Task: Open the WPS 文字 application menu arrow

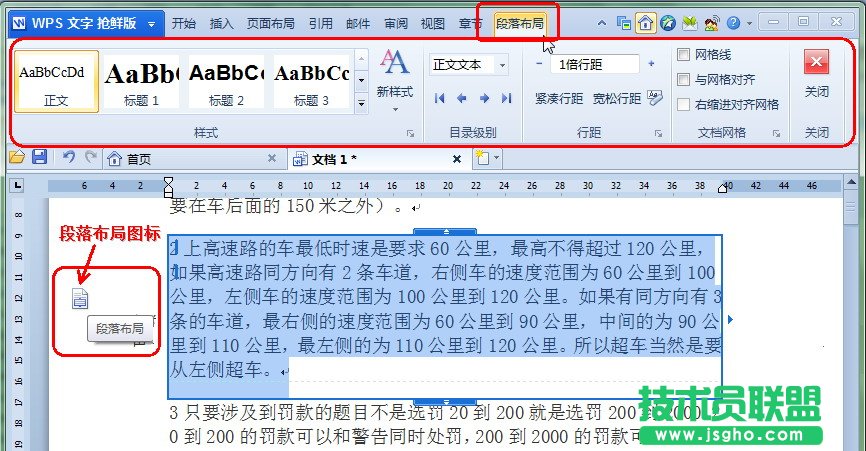Action: (x=151, y=24)
